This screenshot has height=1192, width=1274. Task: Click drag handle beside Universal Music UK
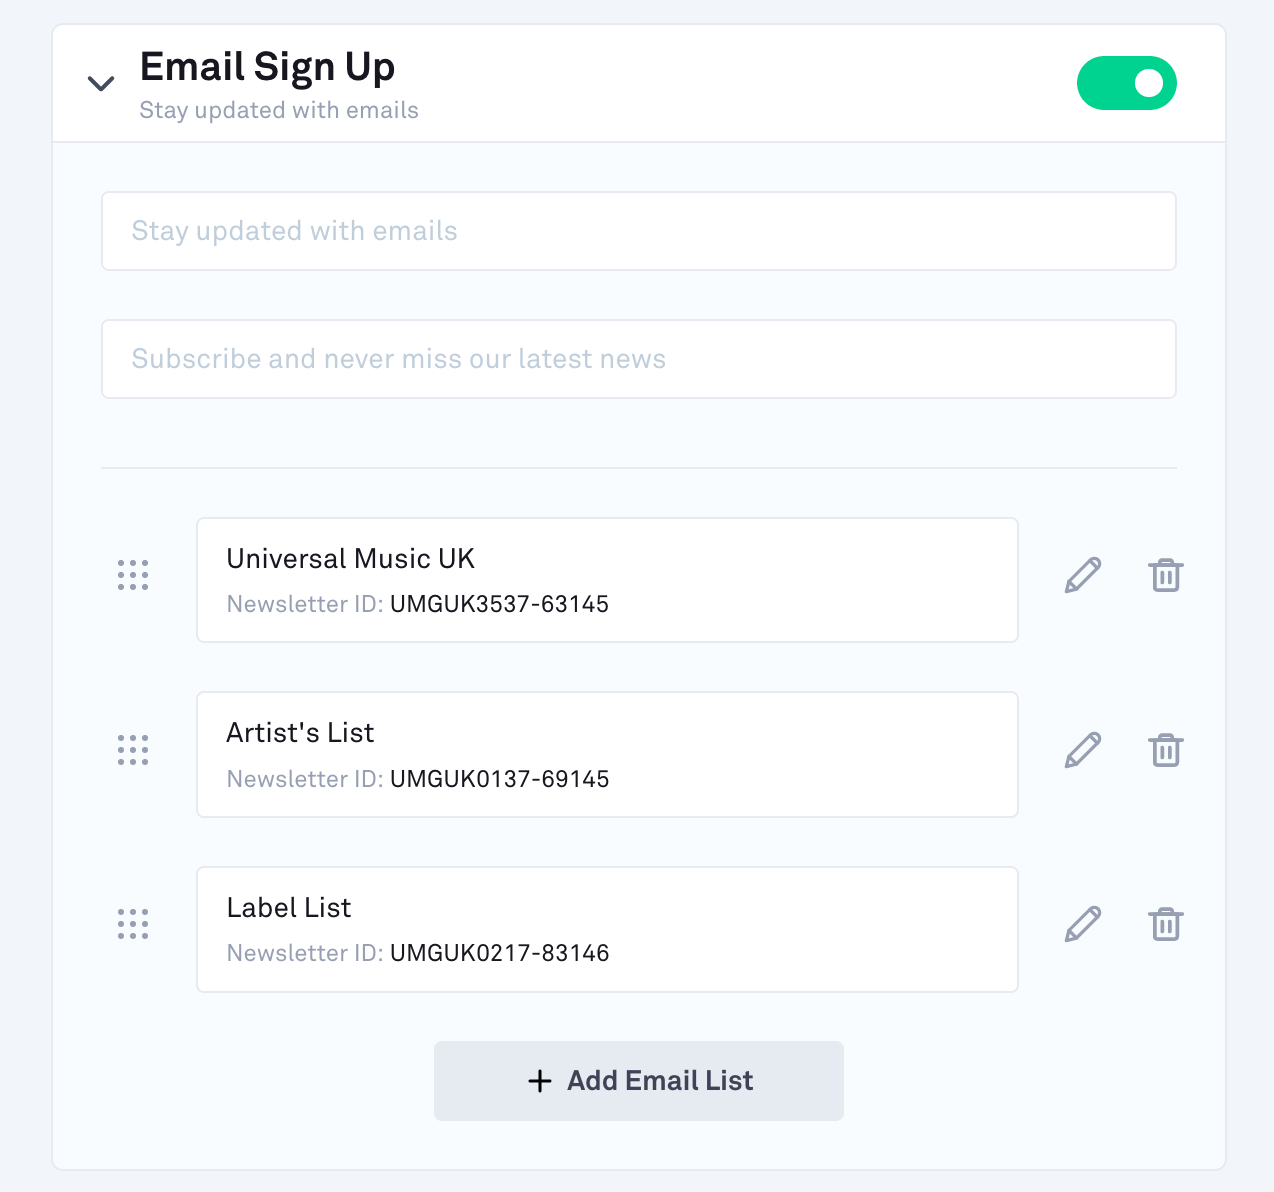(133, 575)
